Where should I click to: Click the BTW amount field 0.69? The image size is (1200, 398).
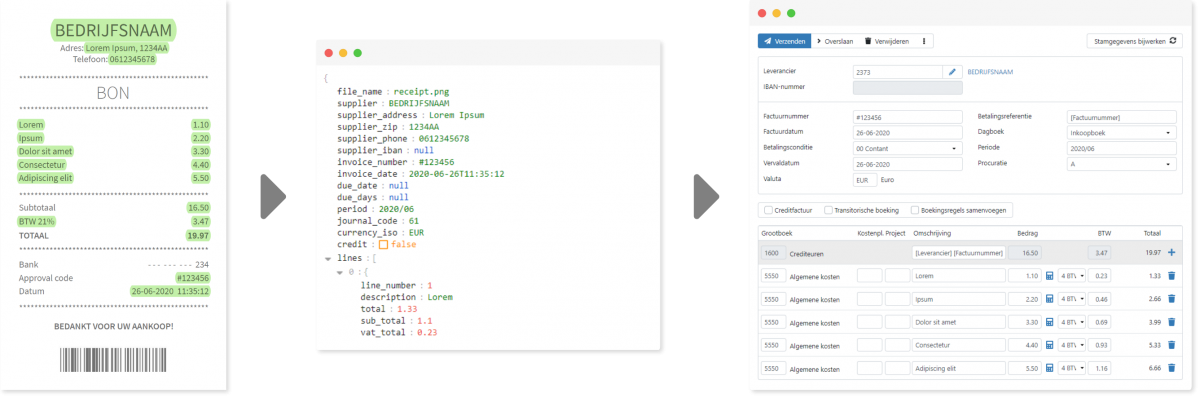[x=1100, y=322]
